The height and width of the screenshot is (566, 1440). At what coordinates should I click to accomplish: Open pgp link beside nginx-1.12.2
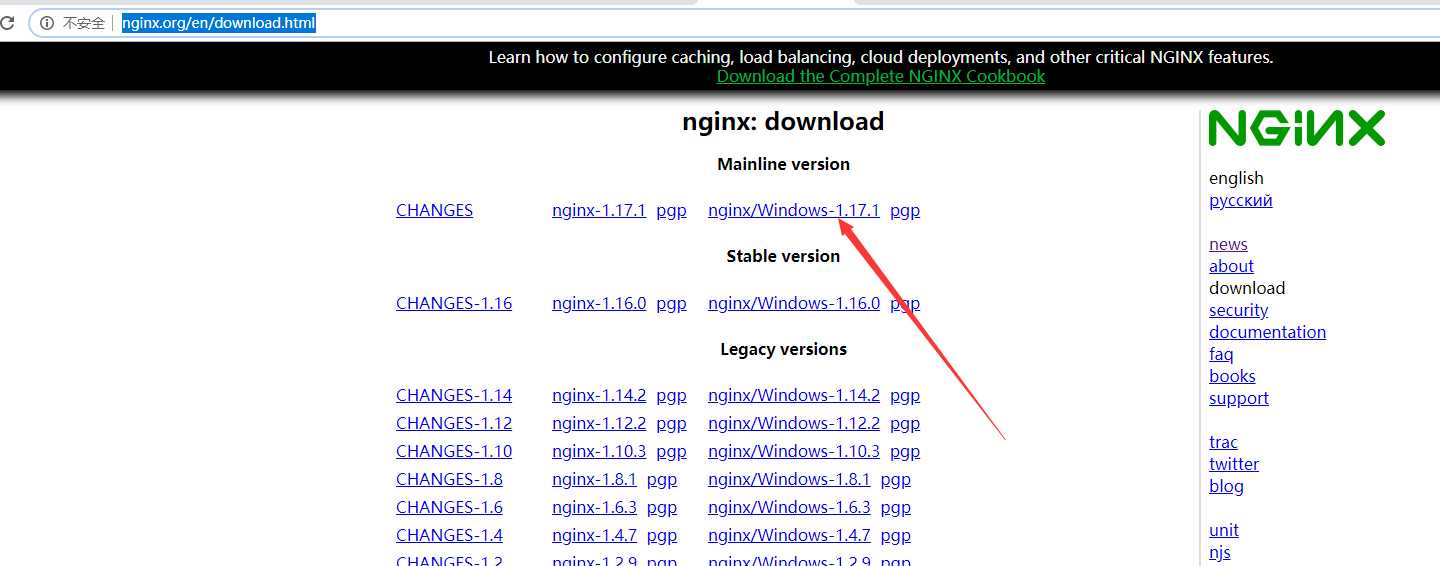pos(671,423)
